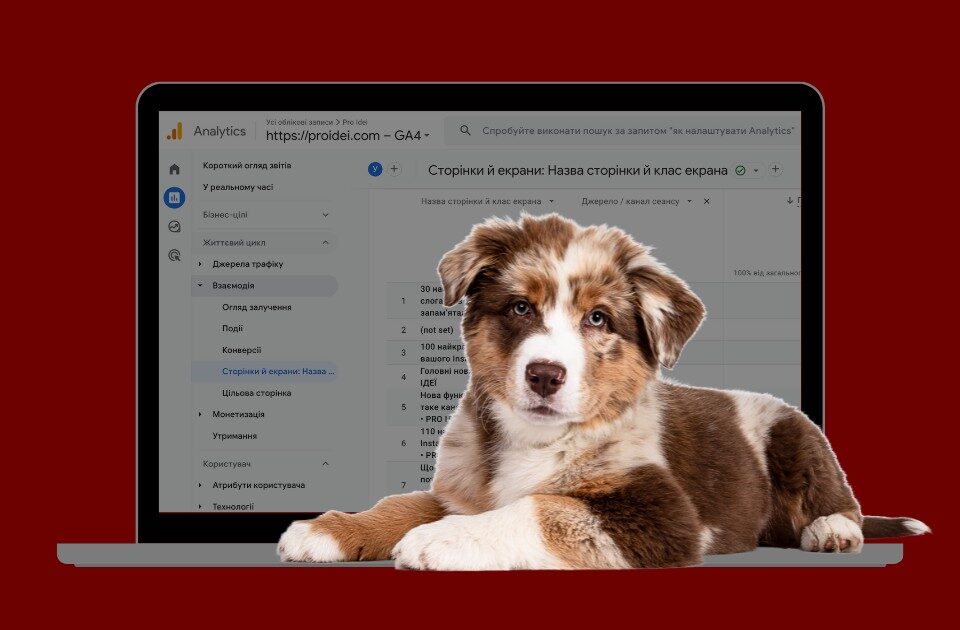
Task: Click plus icon right of report title
Action: click(x=775, y=169)
